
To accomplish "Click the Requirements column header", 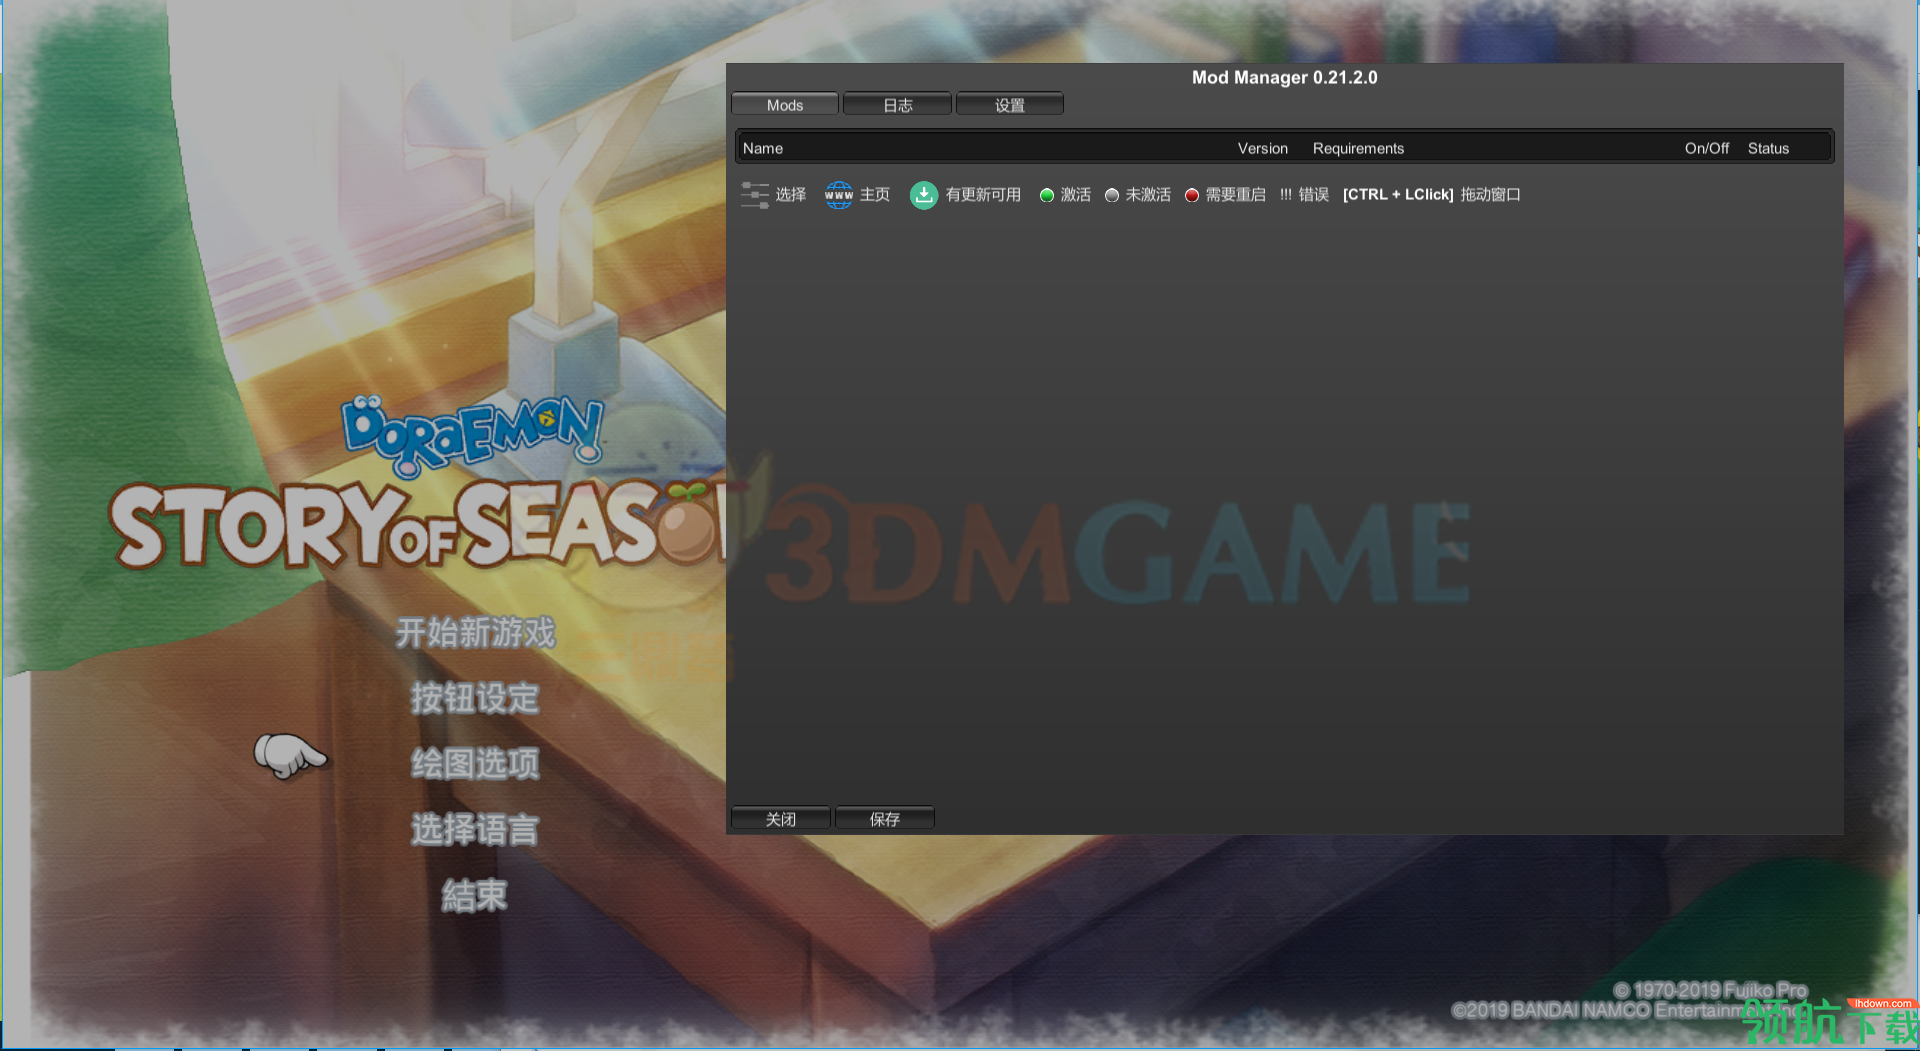I will 1358,148.
